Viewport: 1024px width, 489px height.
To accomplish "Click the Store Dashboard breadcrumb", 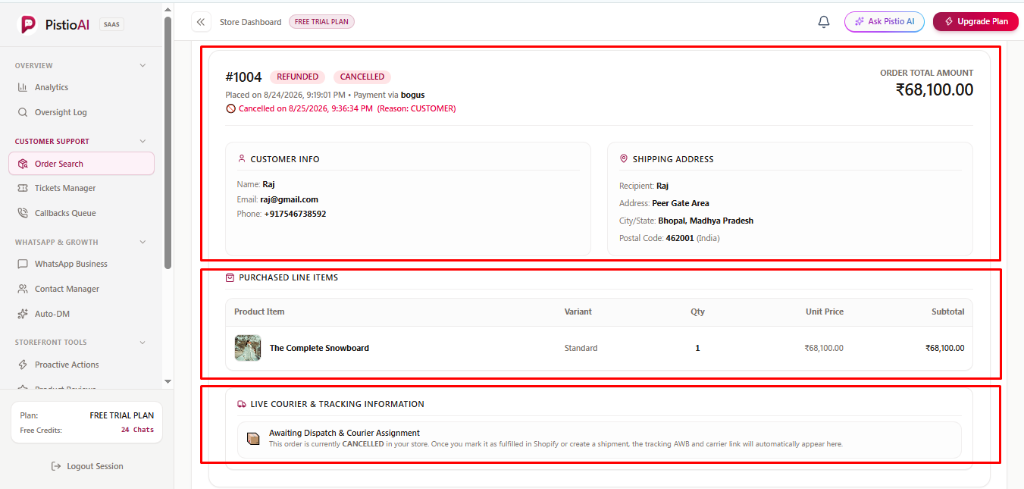I will click(x=250, y=22).
